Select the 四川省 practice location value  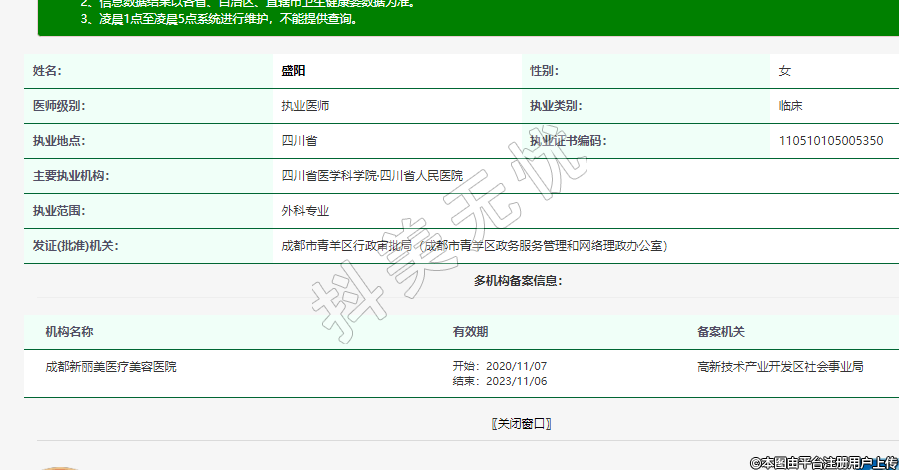tap(299, 141)
